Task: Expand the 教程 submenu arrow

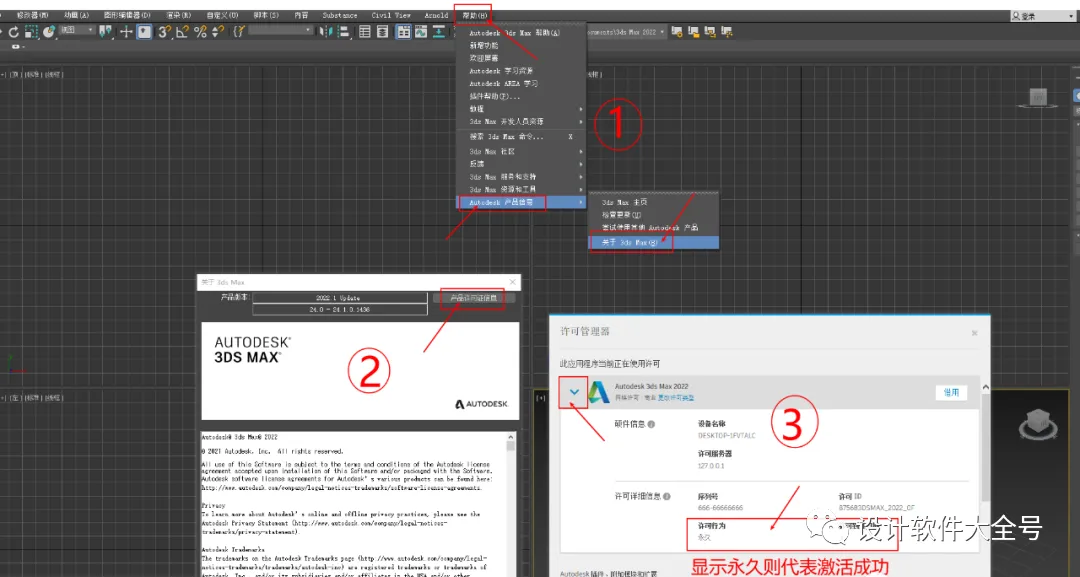Action: [581, 109]
